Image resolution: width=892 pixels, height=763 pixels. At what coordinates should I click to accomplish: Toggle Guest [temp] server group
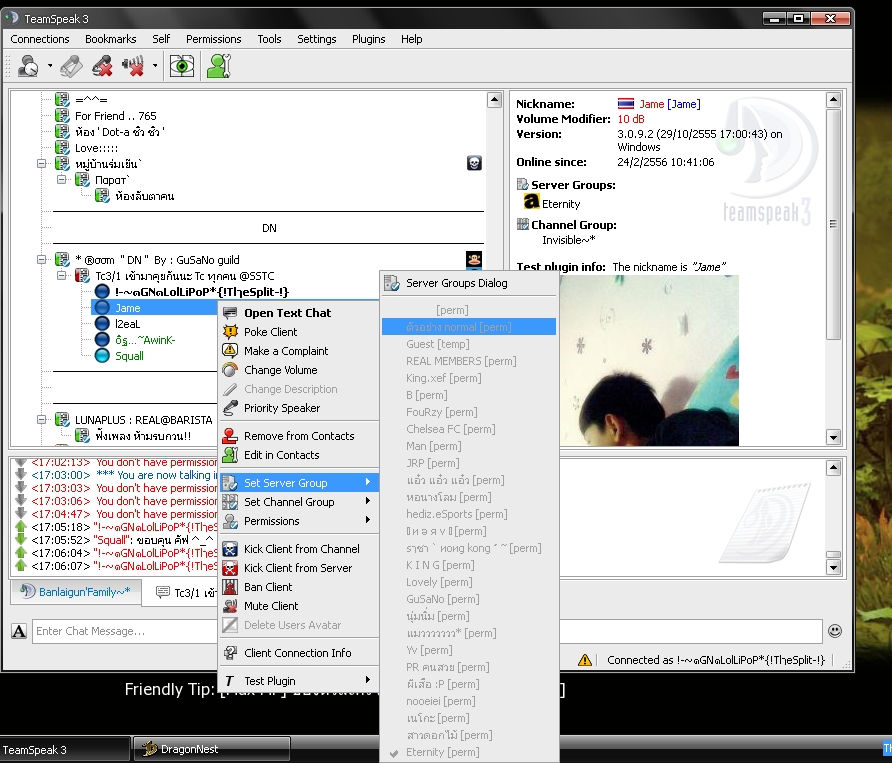(x=469, y=344)
